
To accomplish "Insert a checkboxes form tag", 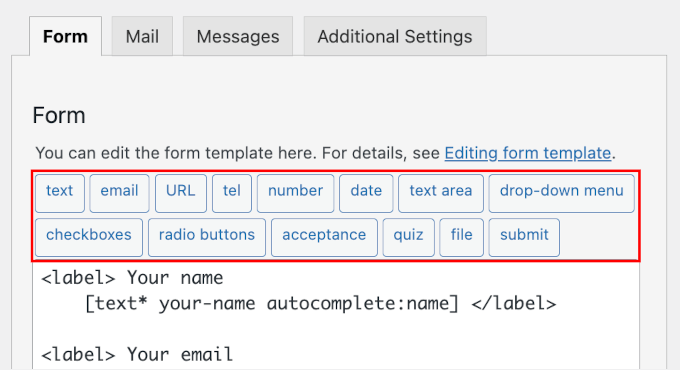I will pyautogui.click(x=89, y=238).
